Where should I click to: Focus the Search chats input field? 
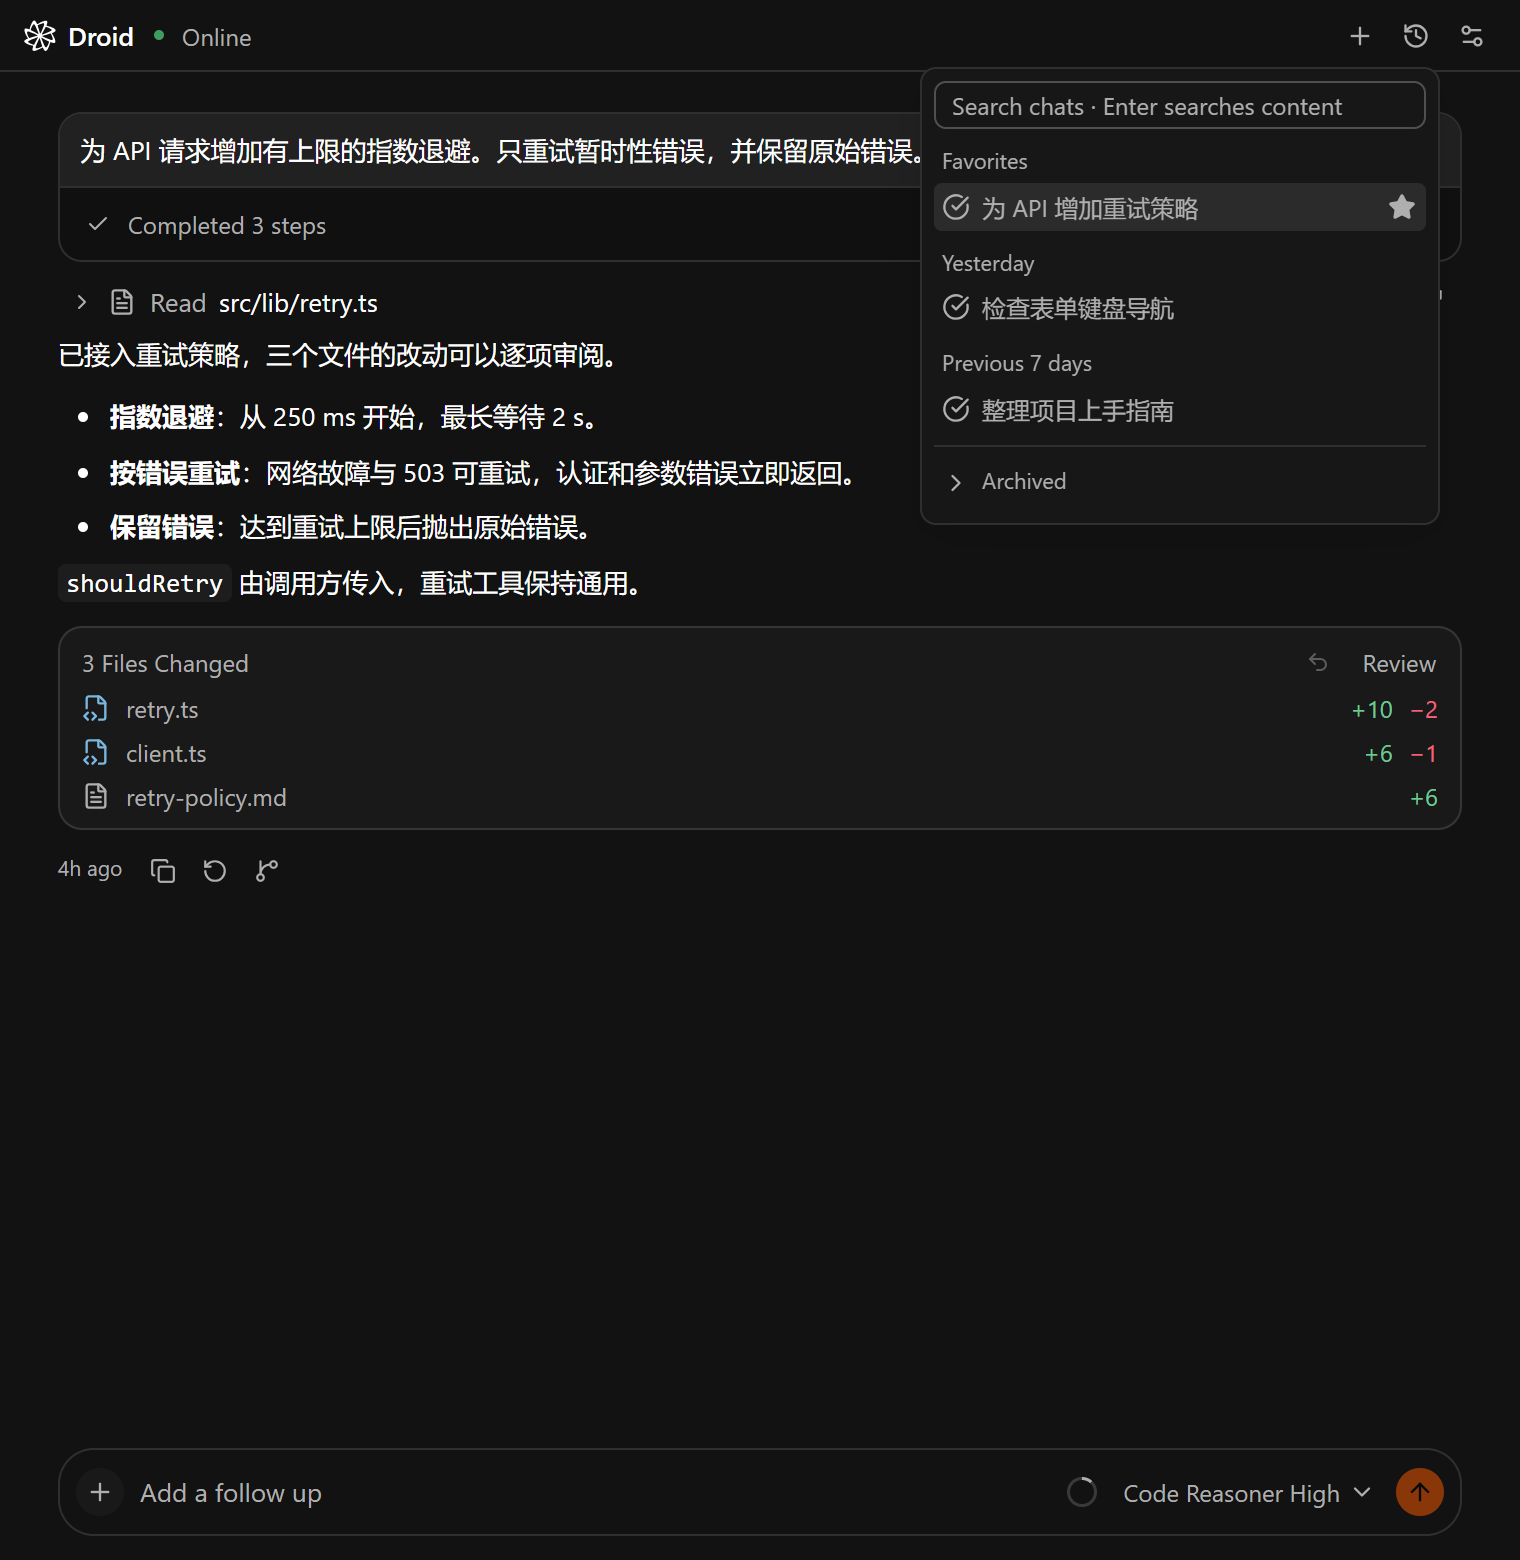1180,106
